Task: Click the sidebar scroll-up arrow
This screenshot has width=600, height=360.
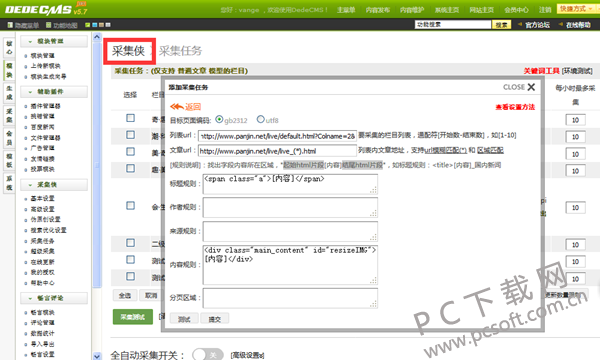Action: (97, 37)
